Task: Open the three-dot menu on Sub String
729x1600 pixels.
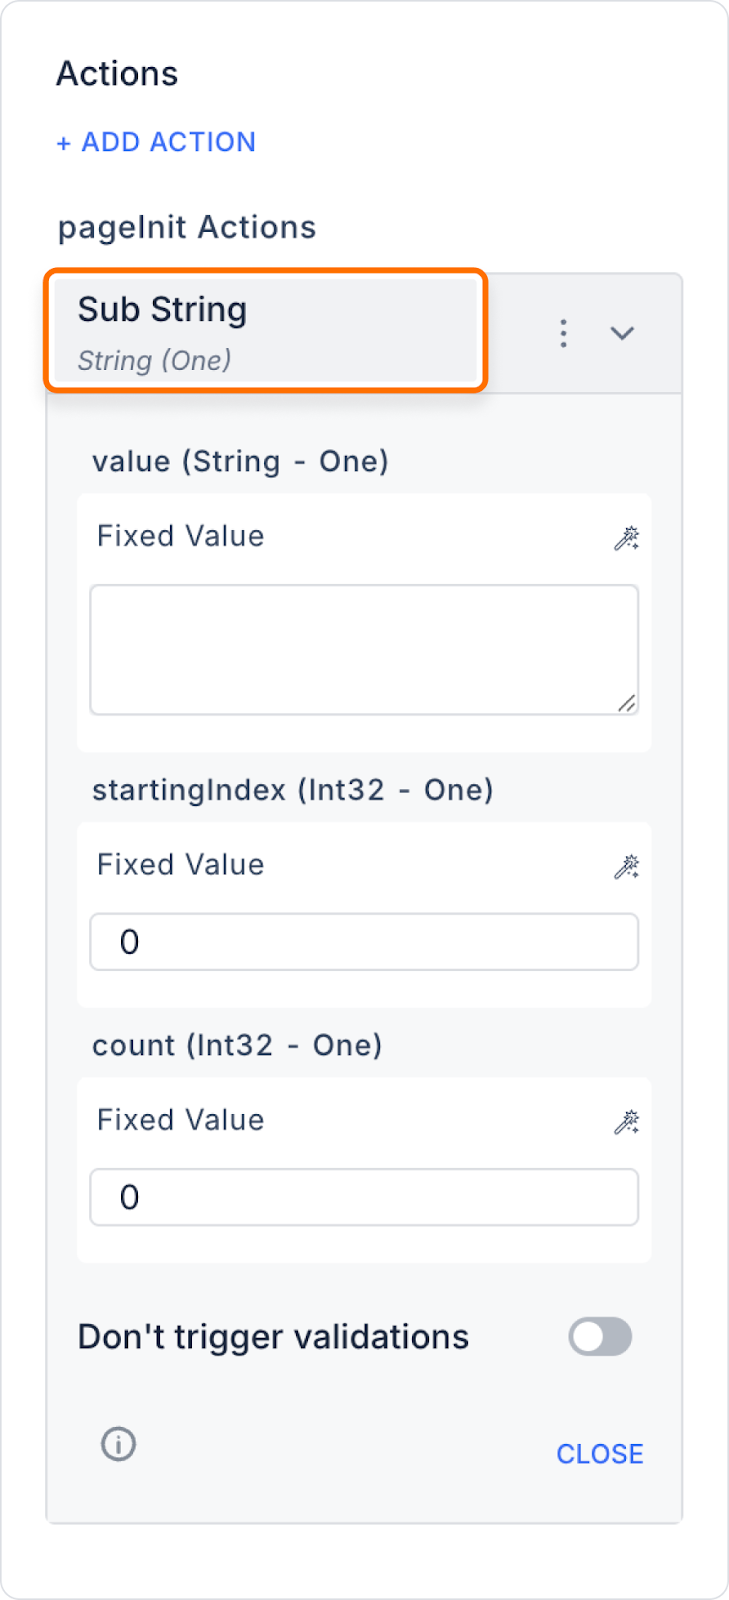Action: (x=564, y=333)
